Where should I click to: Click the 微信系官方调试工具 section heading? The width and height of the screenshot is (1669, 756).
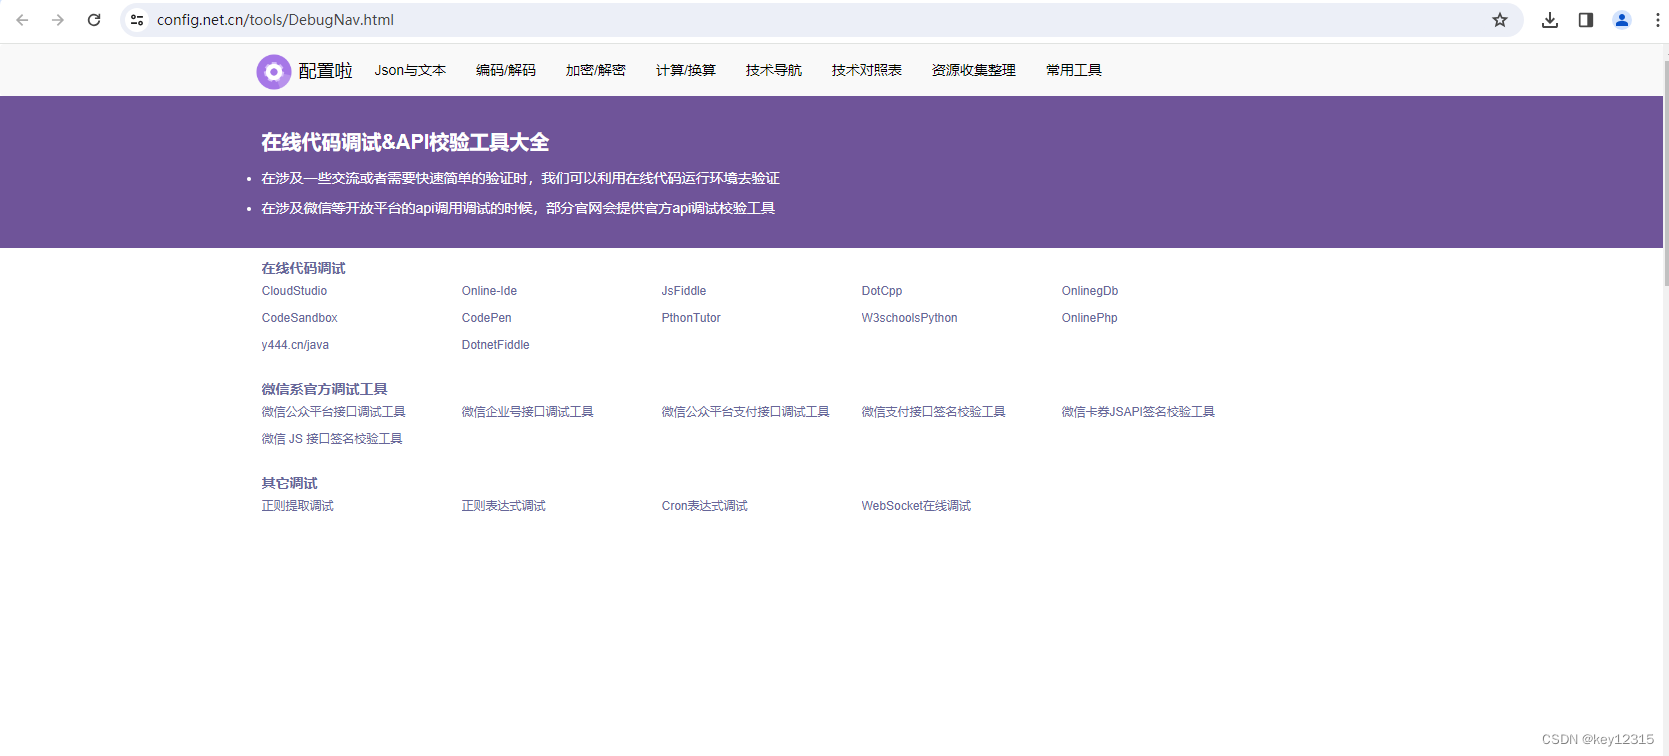click(x=325, y=389)
